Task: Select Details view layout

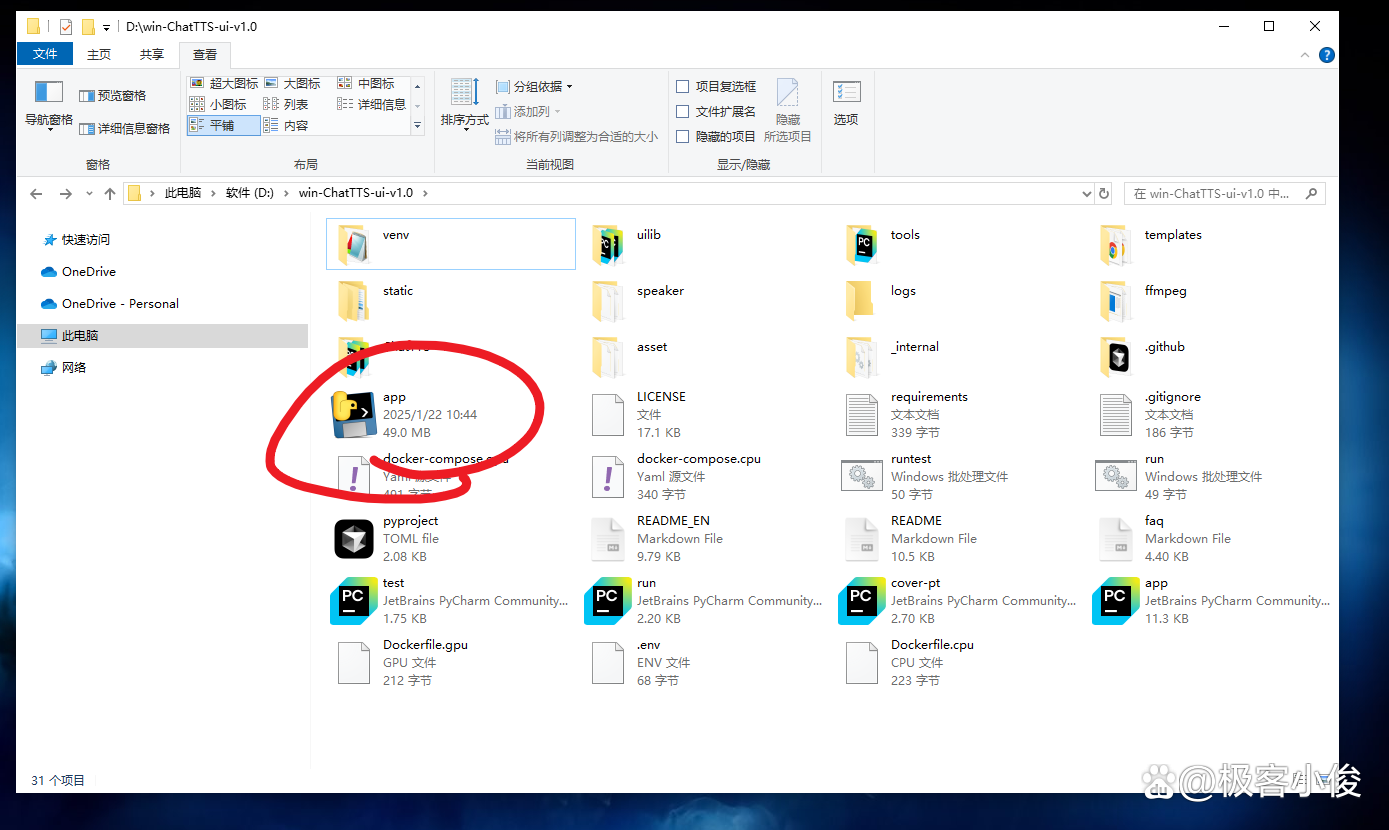Action: (x=372, y=105)
